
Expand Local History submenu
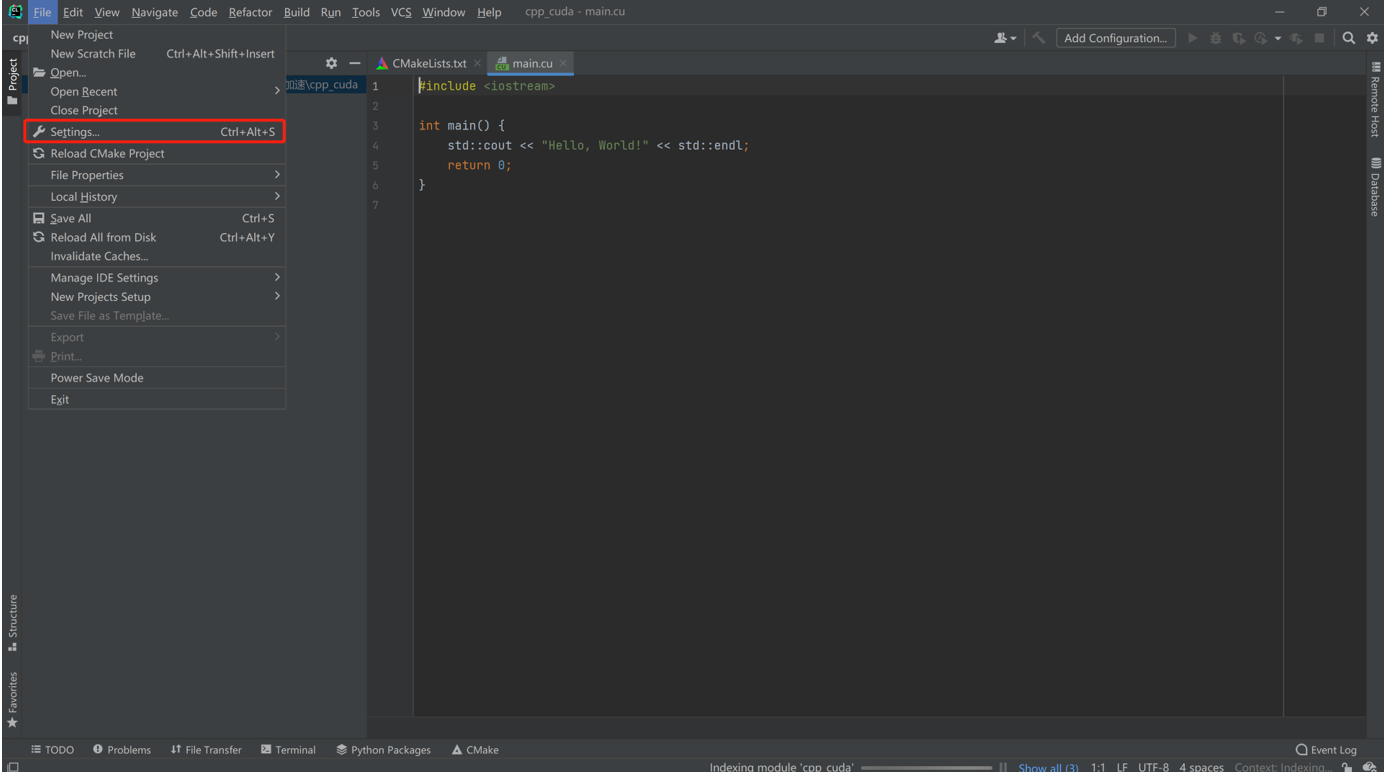point(156,197)
